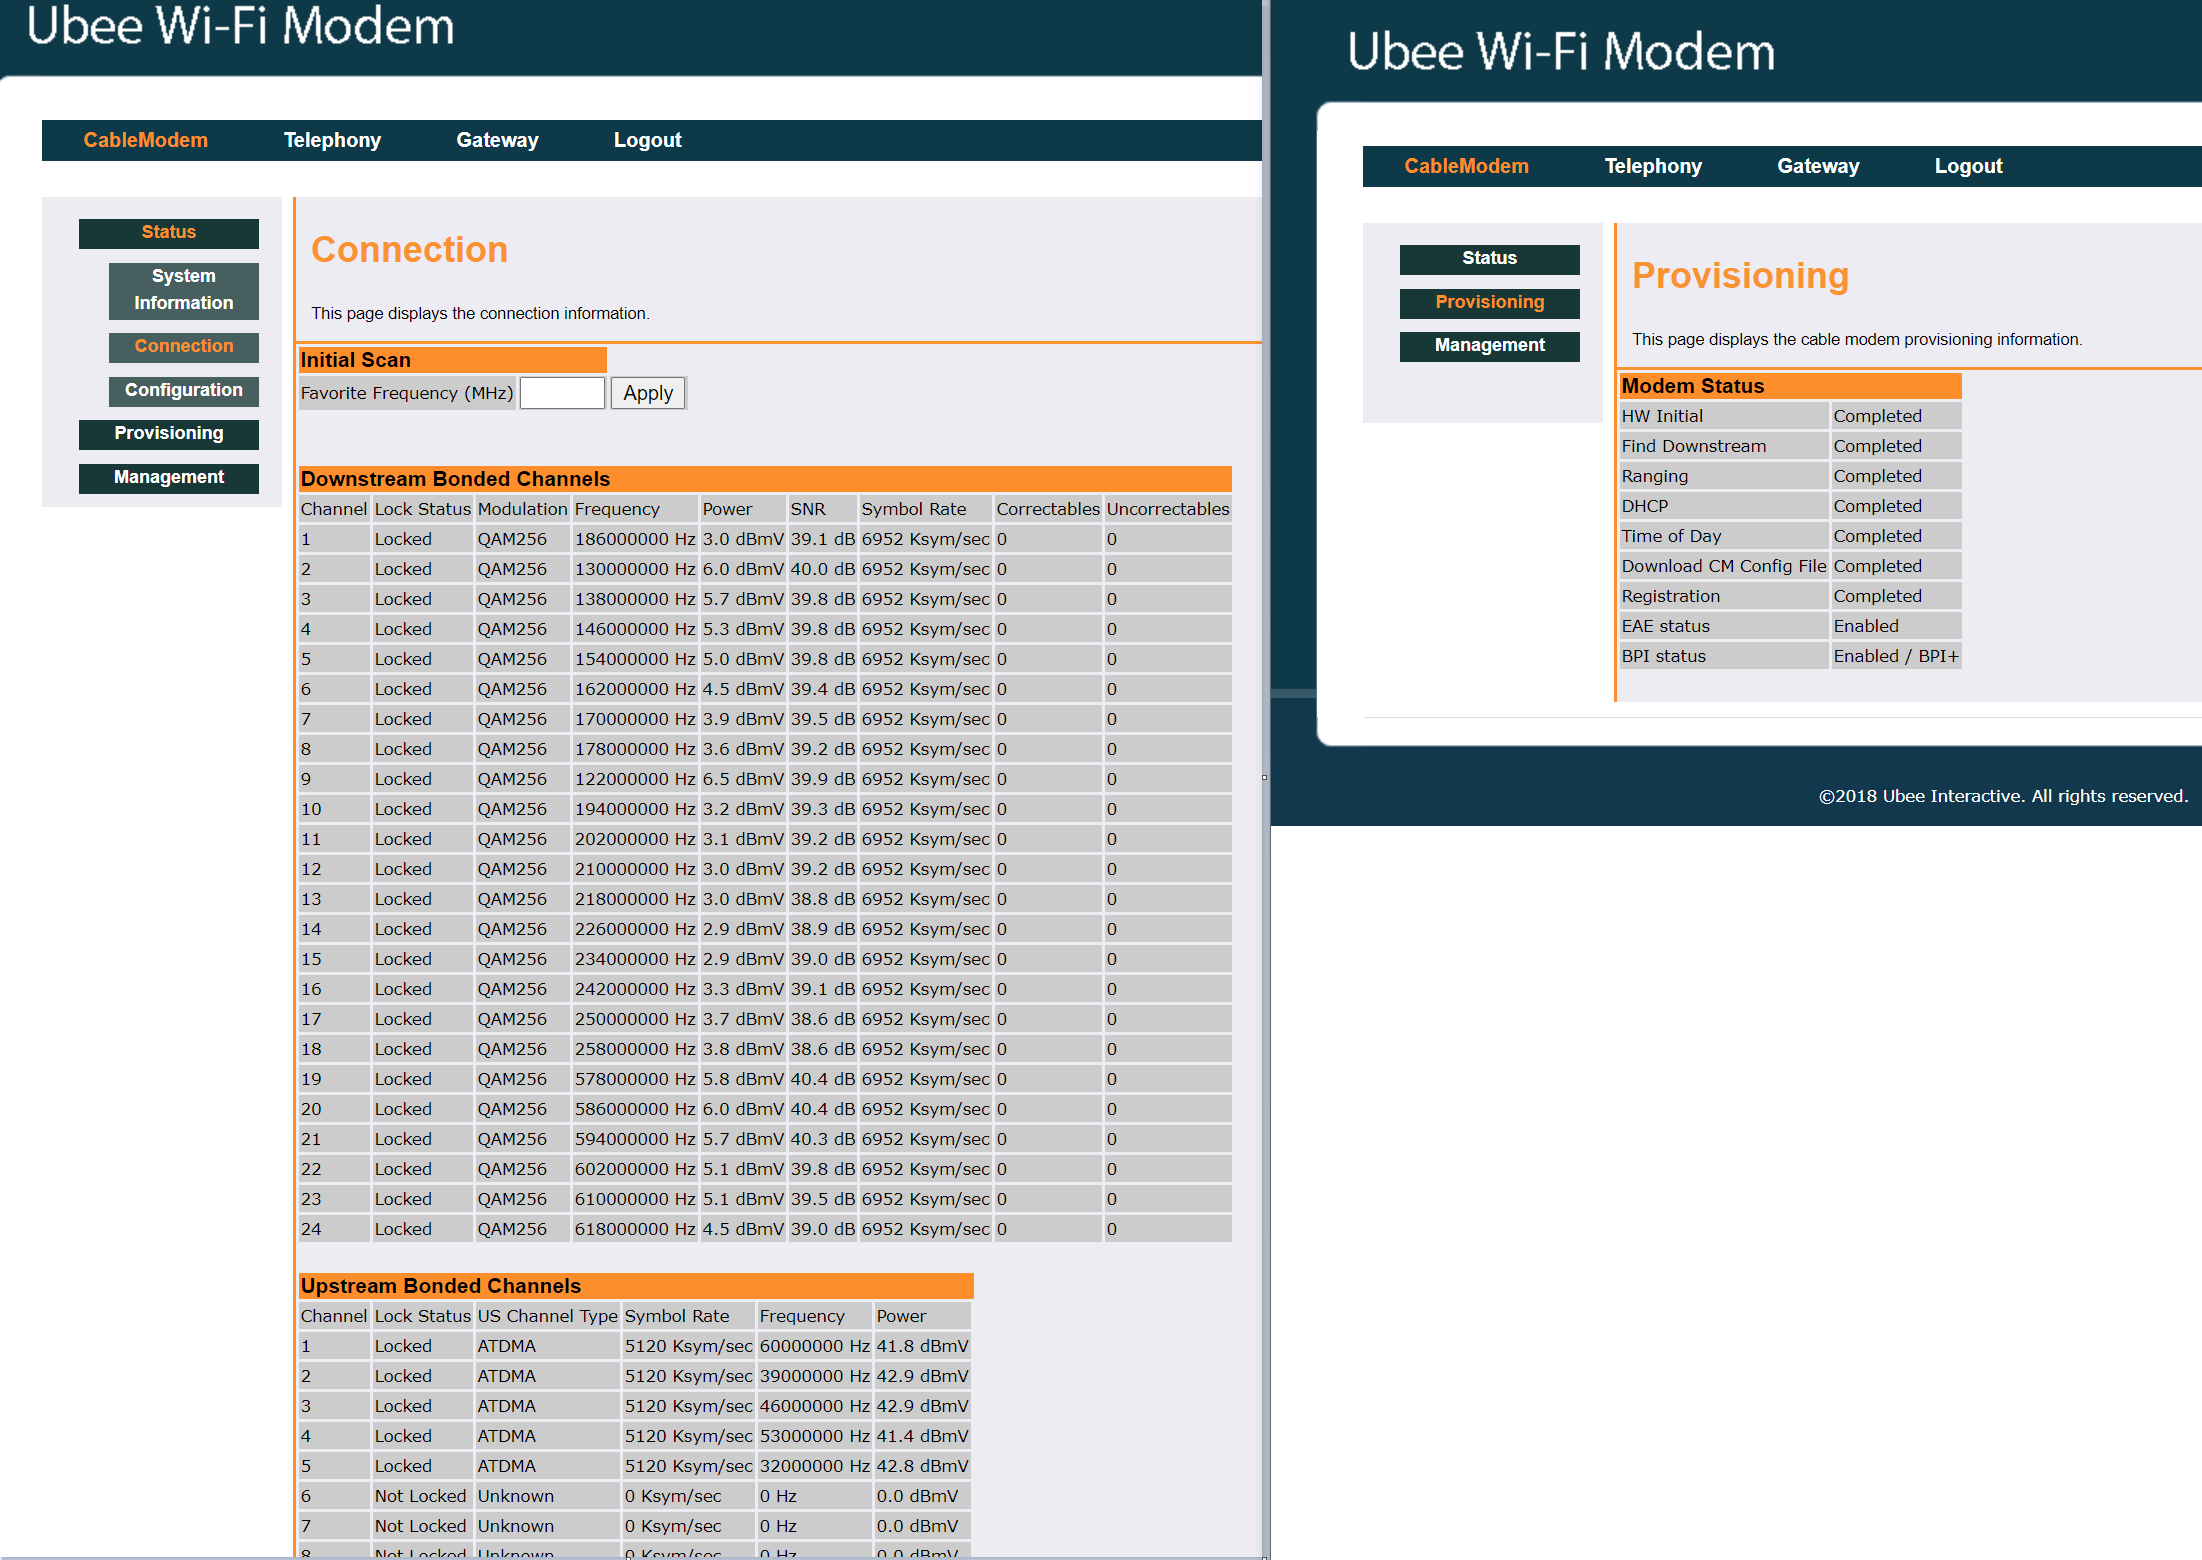Click the Favorite Frequency input field
2202x1560 pixels.
tap(562, 393)
